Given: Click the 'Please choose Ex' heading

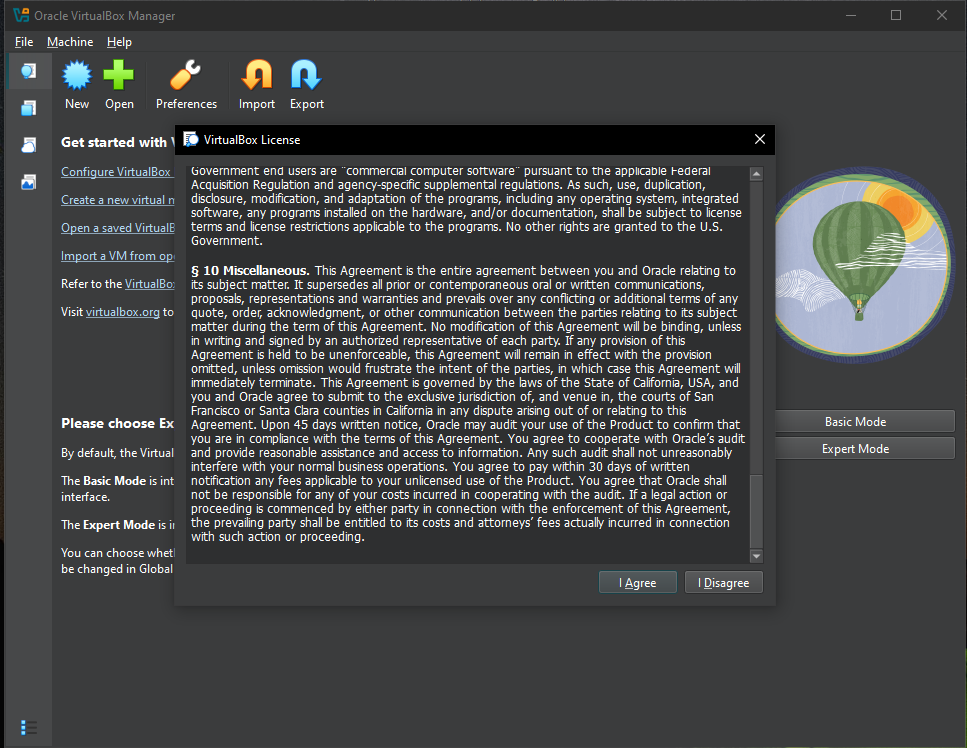Looking at the screenshot, I should coord(117,424).
